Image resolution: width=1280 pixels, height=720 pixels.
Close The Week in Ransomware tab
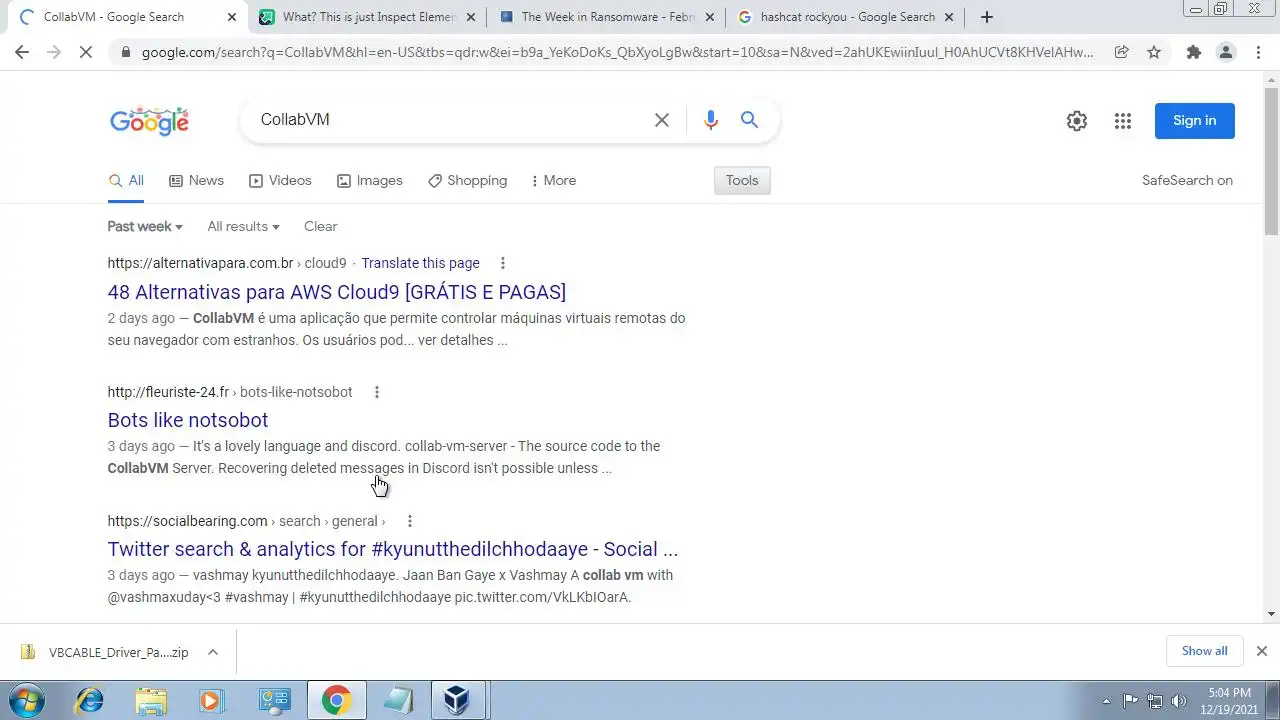pyautogui.click(x=709, y=17)
